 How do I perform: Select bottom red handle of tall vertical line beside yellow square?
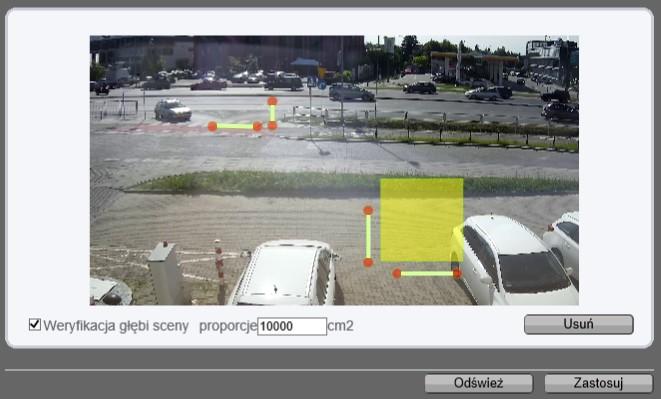(x=368, y=263)
